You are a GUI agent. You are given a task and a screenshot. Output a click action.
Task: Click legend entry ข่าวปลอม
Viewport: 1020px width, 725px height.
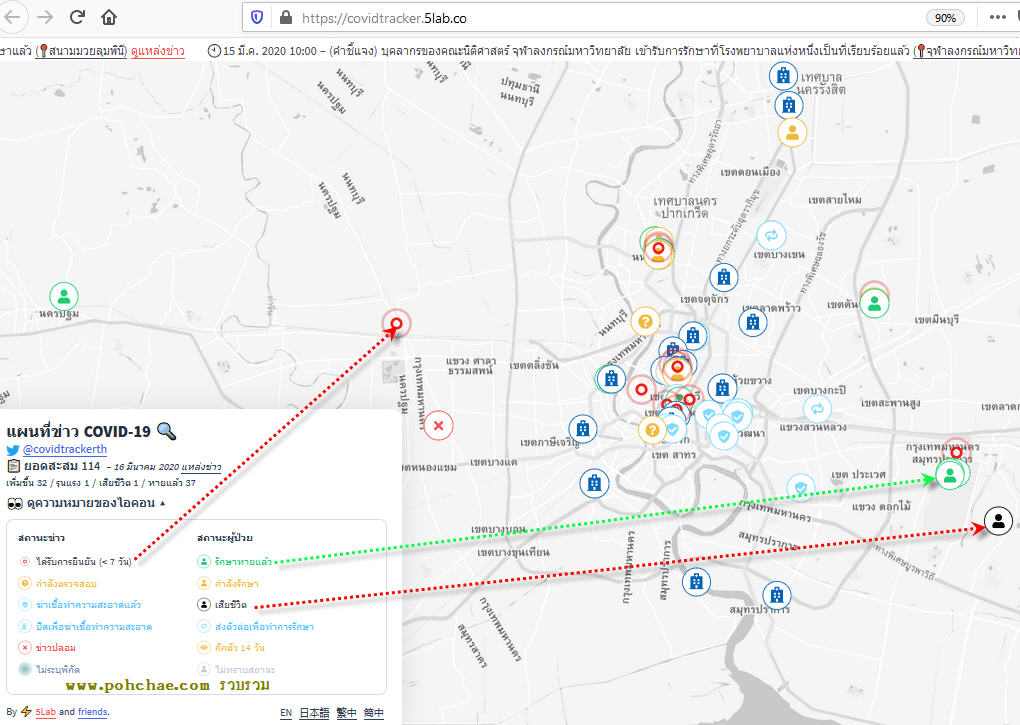pos(48,648)
